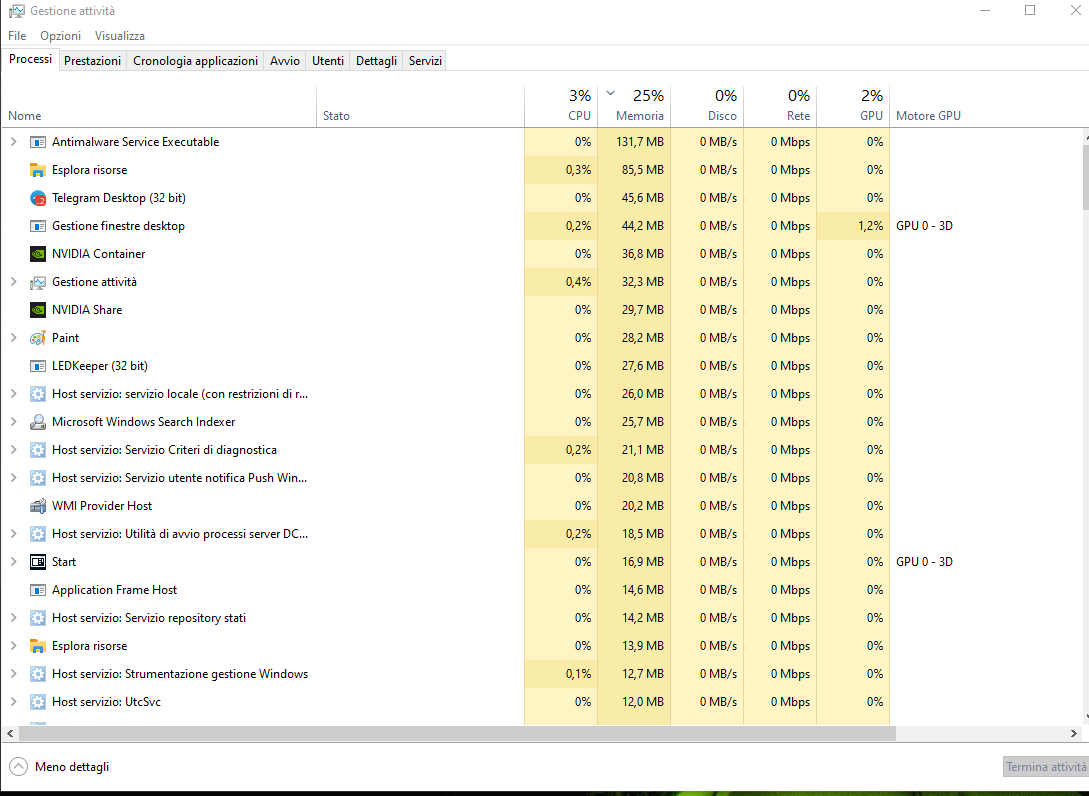Click the LEDKeeper (32 bit) icon

pyautogui.click(x=38, y=366)
